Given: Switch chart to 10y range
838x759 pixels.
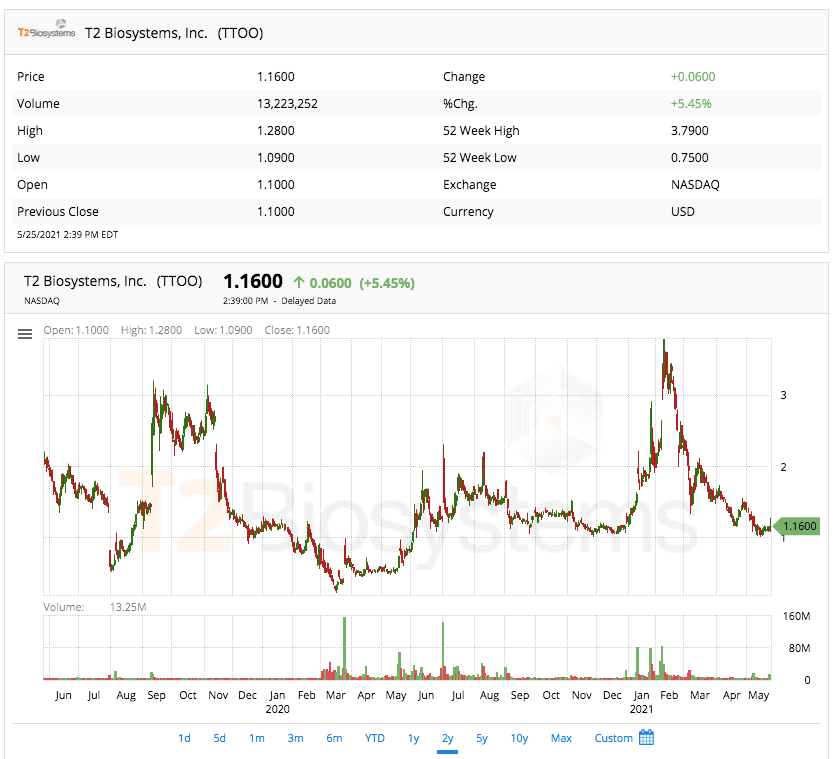Looking at the screenshot, I should (x=519, y=738).
